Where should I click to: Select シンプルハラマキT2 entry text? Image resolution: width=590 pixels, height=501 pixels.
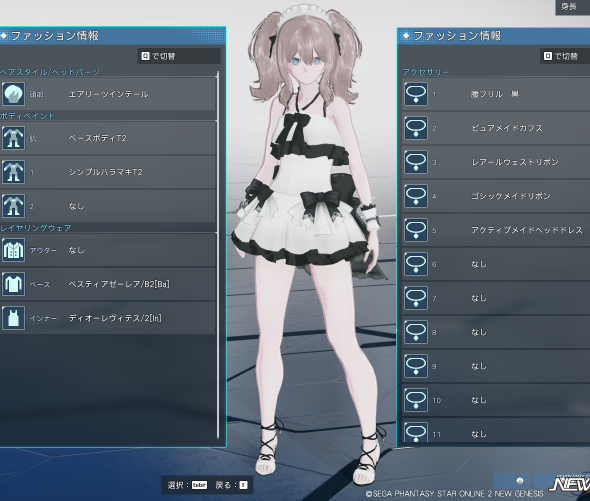pos(105,172)
